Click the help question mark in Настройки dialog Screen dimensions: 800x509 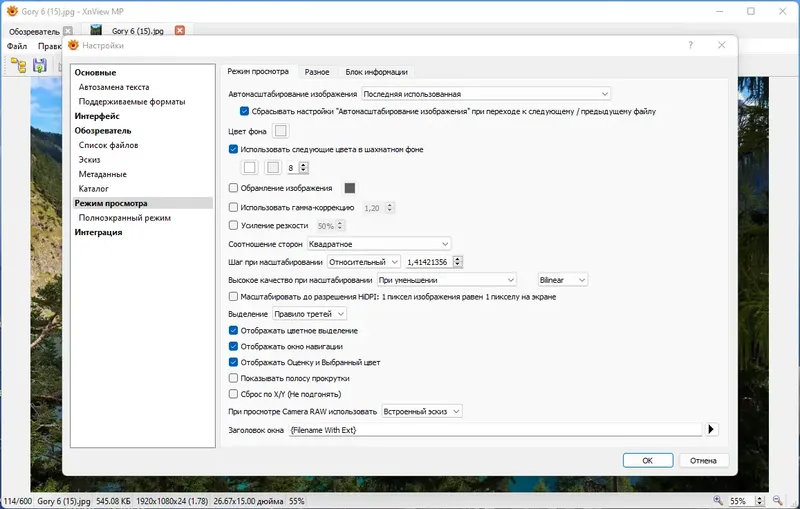pos(690,45)
